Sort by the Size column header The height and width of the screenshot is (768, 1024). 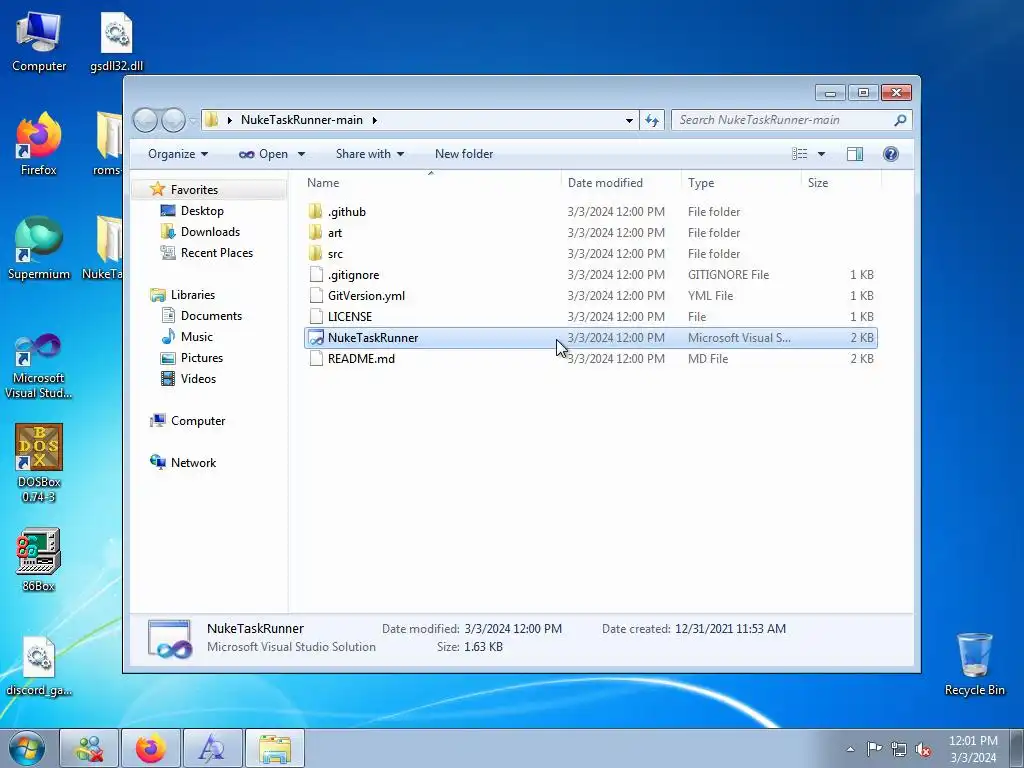pyautogui.click(x=841, y=183)
